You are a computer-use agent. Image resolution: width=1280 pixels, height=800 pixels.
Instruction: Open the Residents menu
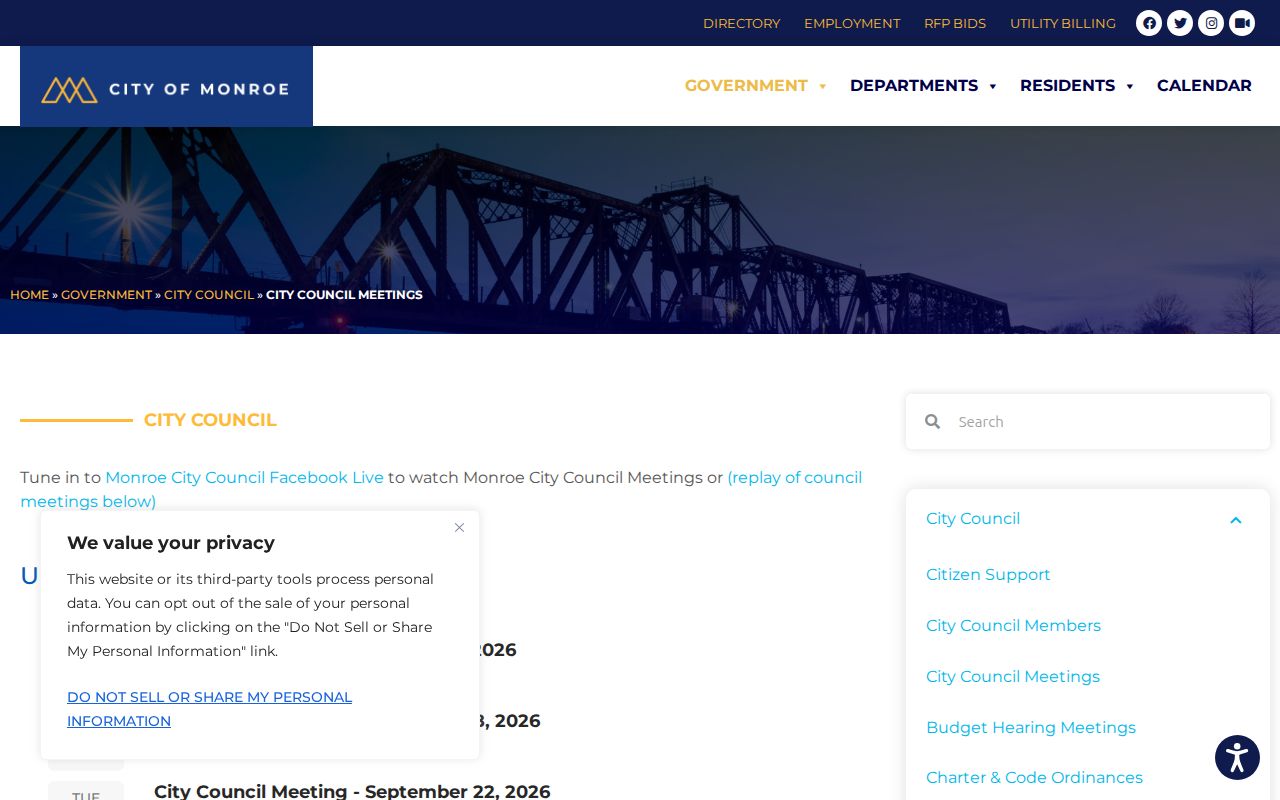1067,86
